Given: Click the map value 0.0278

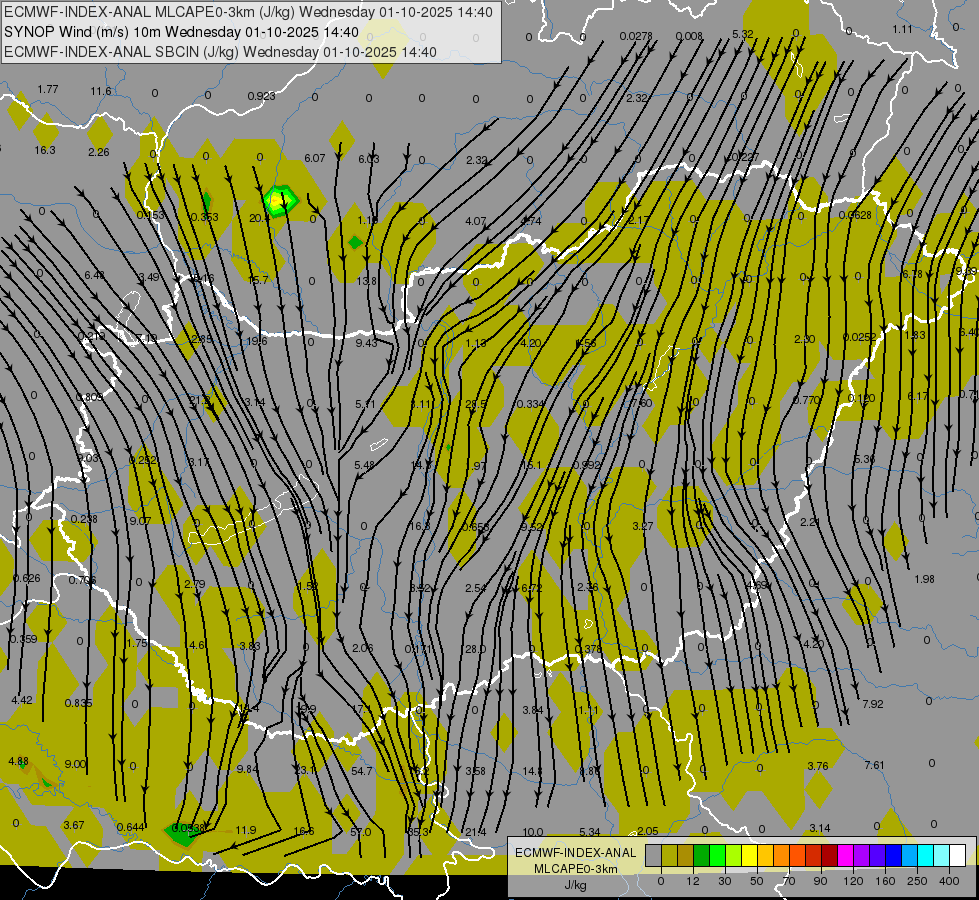Looking at the screenshot, I should tap(636, 36).
